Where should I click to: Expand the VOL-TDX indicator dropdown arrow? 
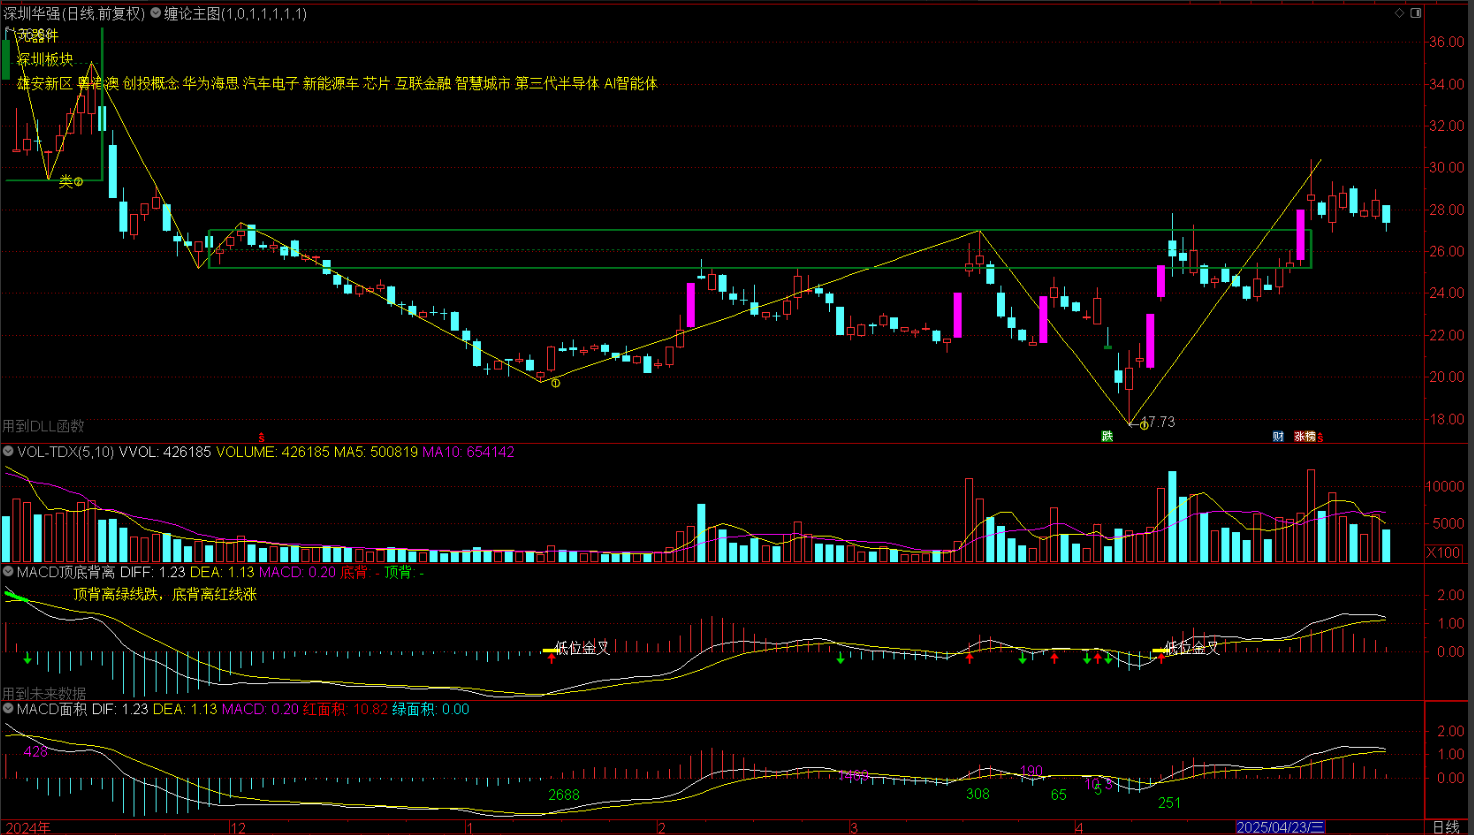[x=8, y=452]
